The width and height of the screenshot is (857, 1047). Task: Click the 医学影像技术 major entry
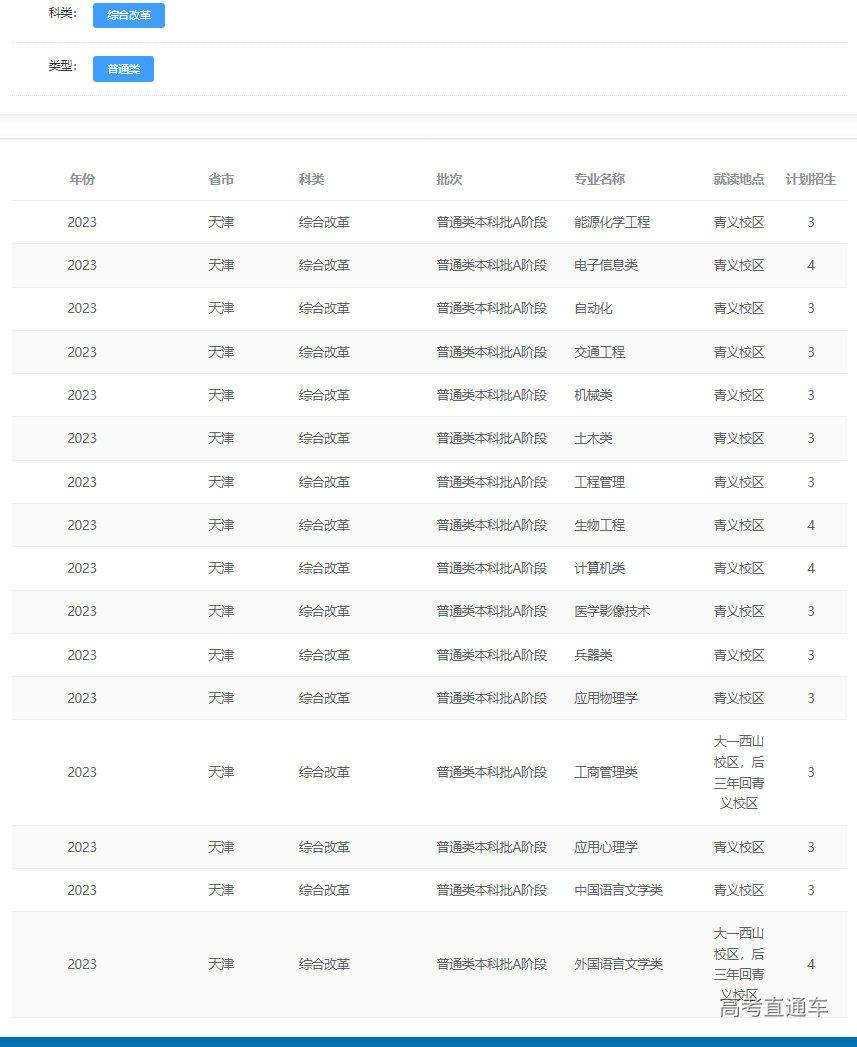click(612, 611)
